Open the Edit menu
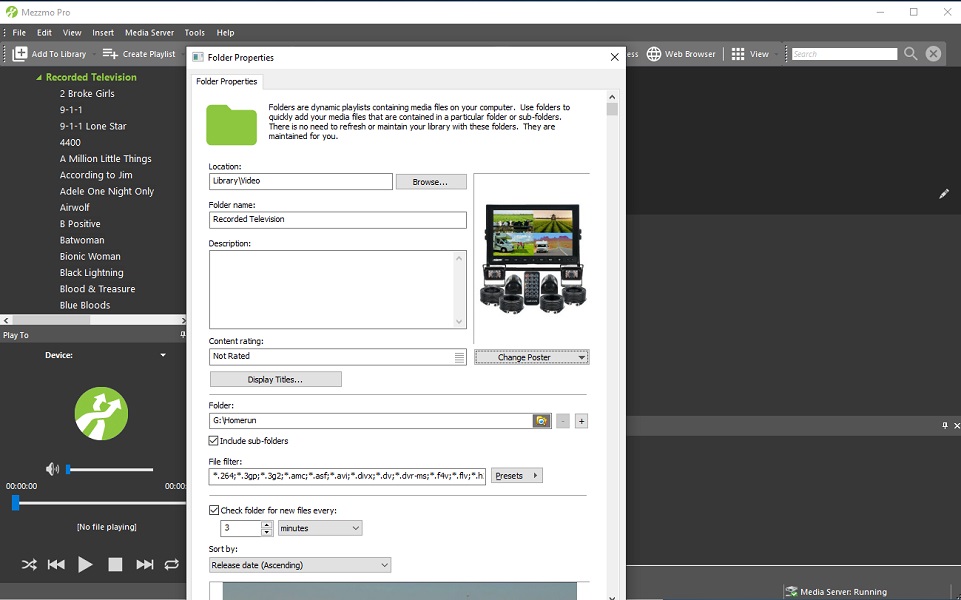Screen dimensions: 961x600 (44, 32)
